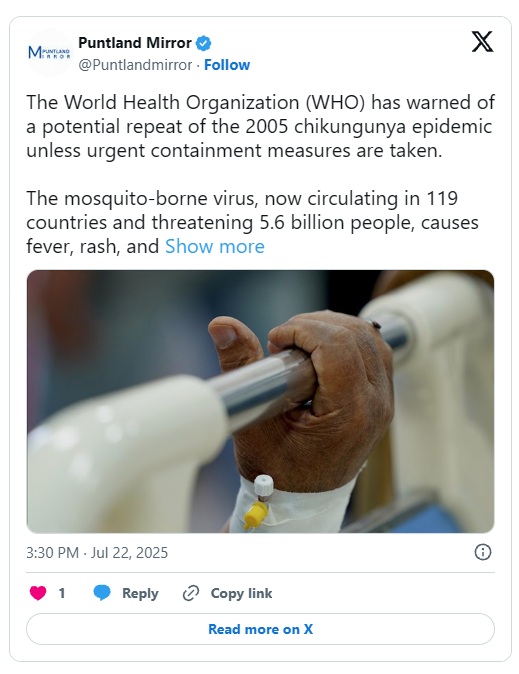This screenshot has height=674, width=519.
Task: Click the Copy link text
Action: pyautogui.click(x=241, y=593)
